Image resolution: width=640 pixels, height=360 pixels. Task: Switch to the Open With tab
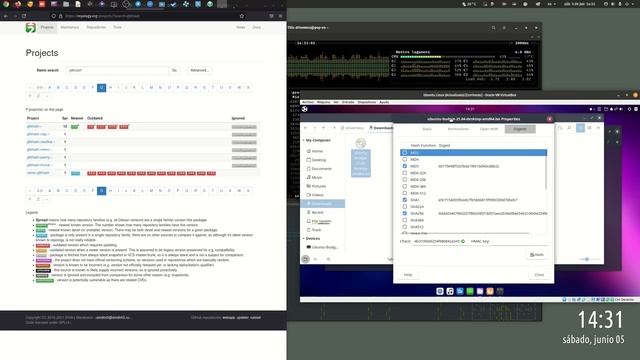click(489, 129)
